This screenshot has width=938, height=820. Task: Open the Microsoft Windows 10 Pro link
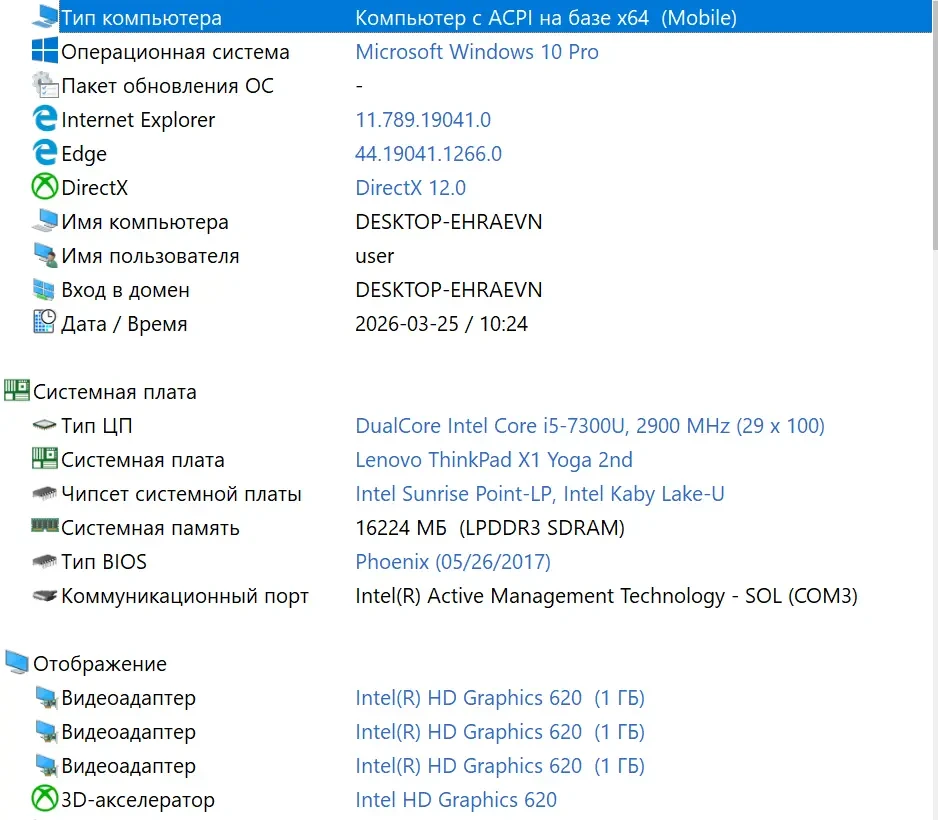coord(477,51)
